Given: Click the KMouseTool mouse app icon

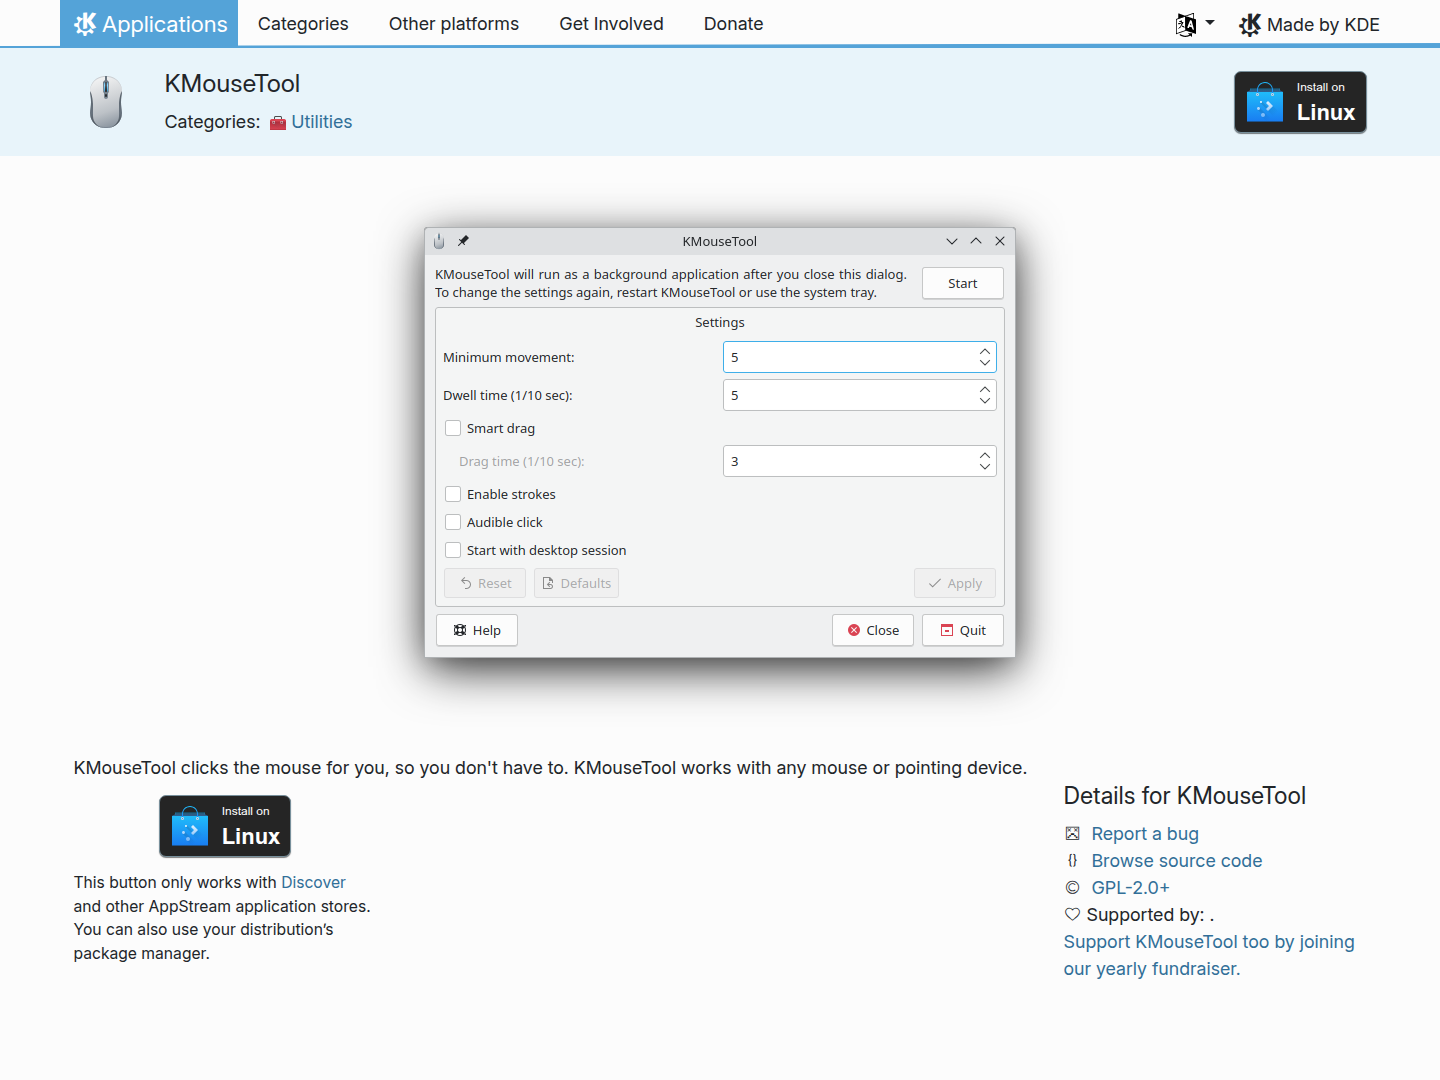Looking at the screenshot, I should click(x=106, y=102).
